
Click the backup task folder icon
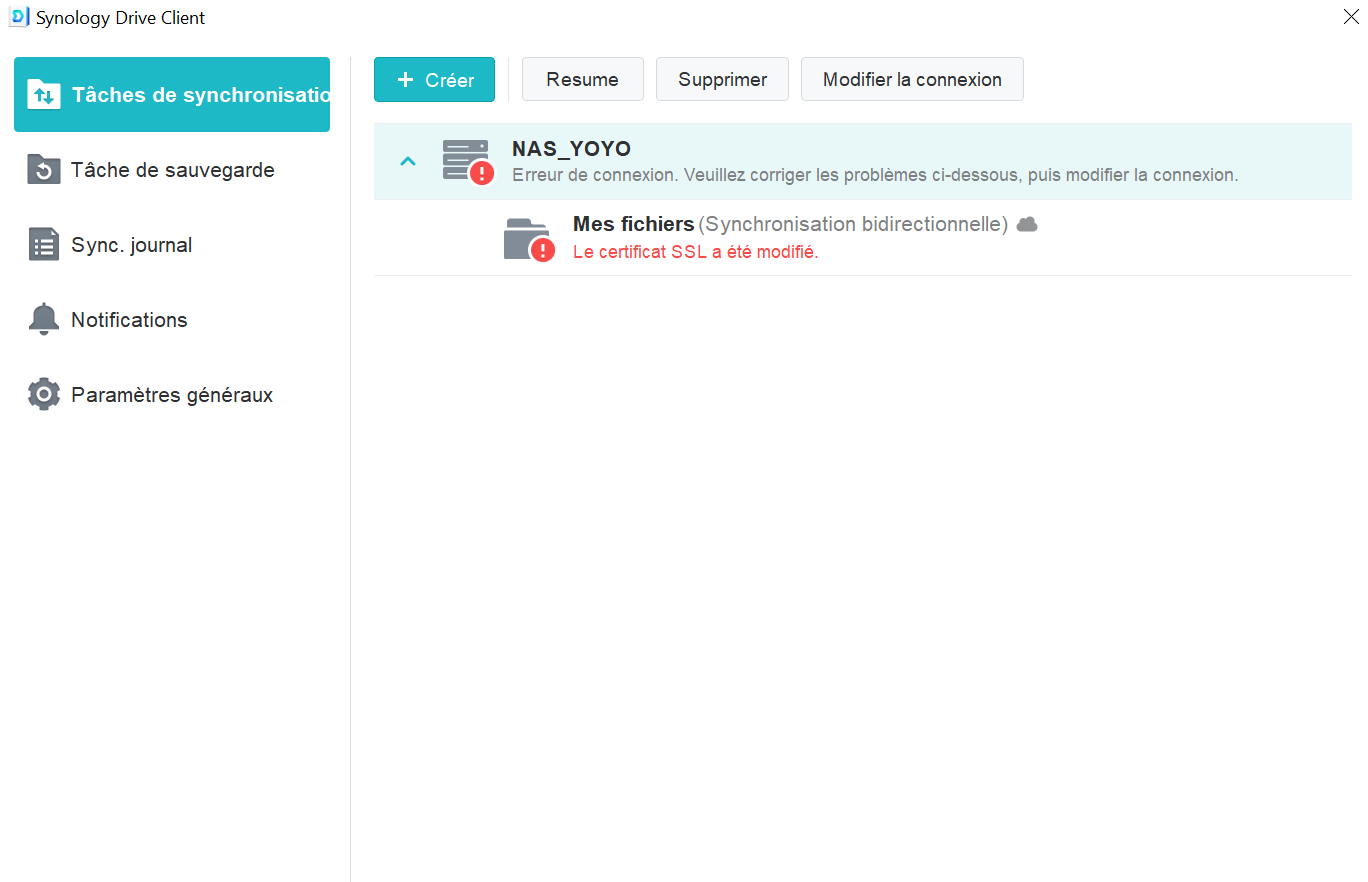pyautogui.click(x=44, y=170)
